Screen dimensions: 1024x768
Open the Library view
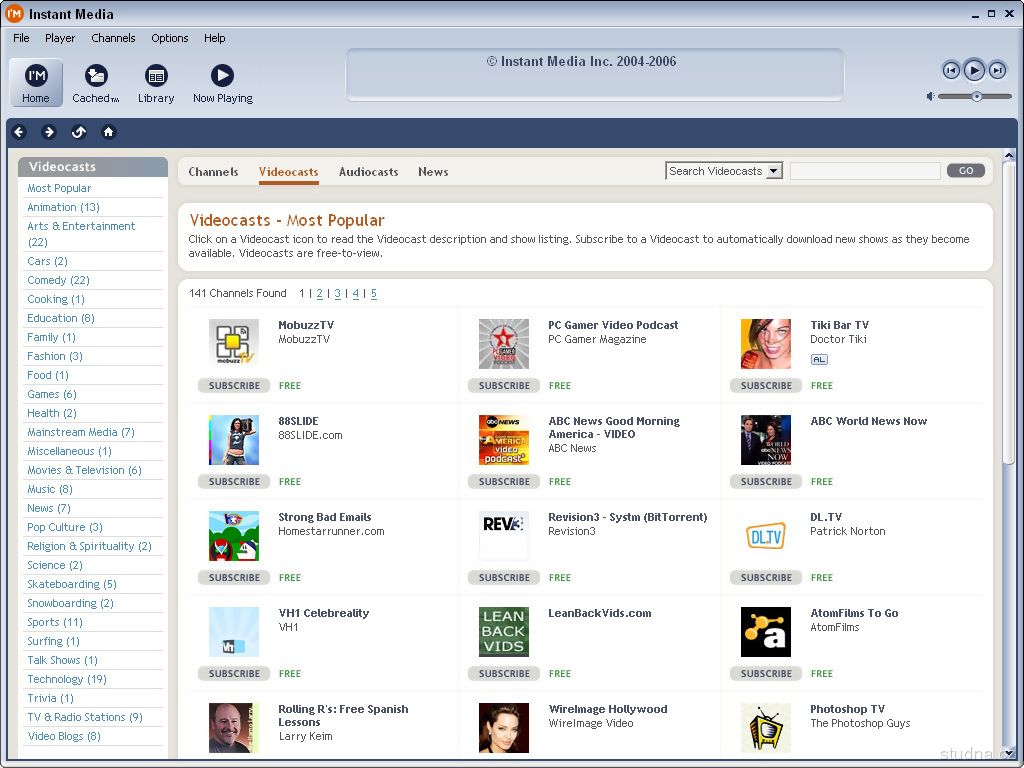pos(156,82)
